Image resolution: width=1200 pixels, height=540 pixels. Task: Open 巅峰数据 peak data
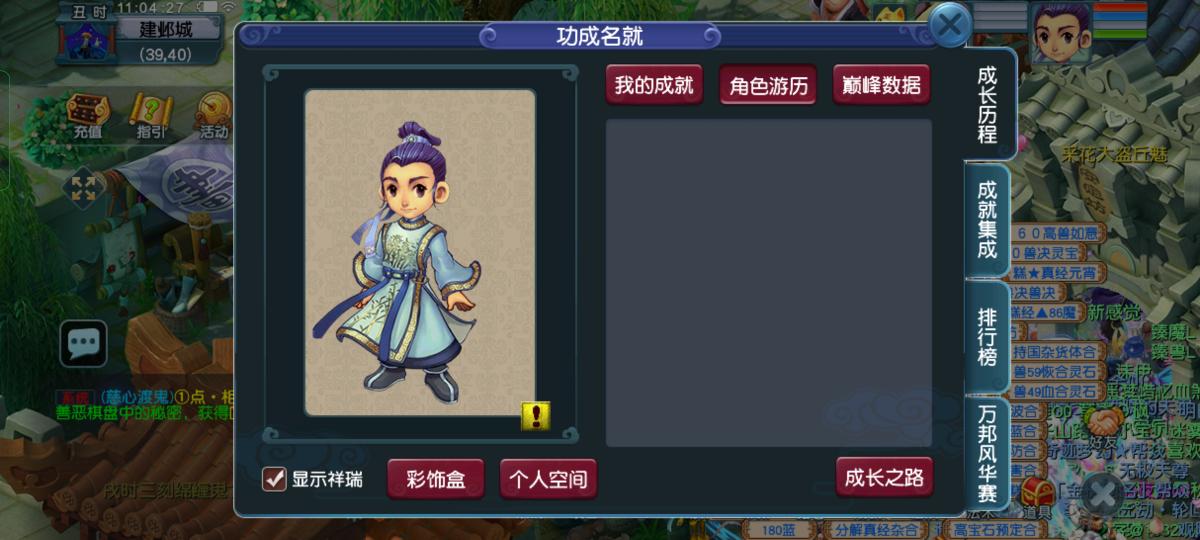(882, 85)
